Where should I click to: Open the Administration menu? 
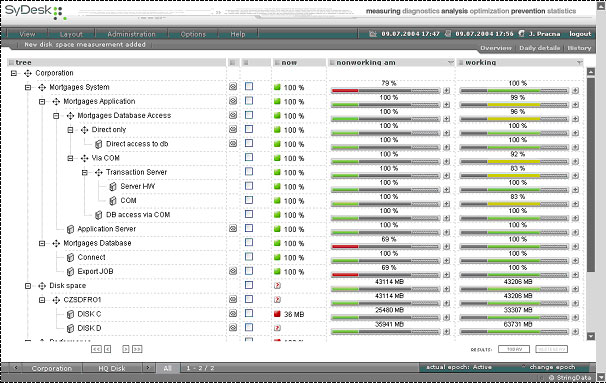click(x=131, y=34)
